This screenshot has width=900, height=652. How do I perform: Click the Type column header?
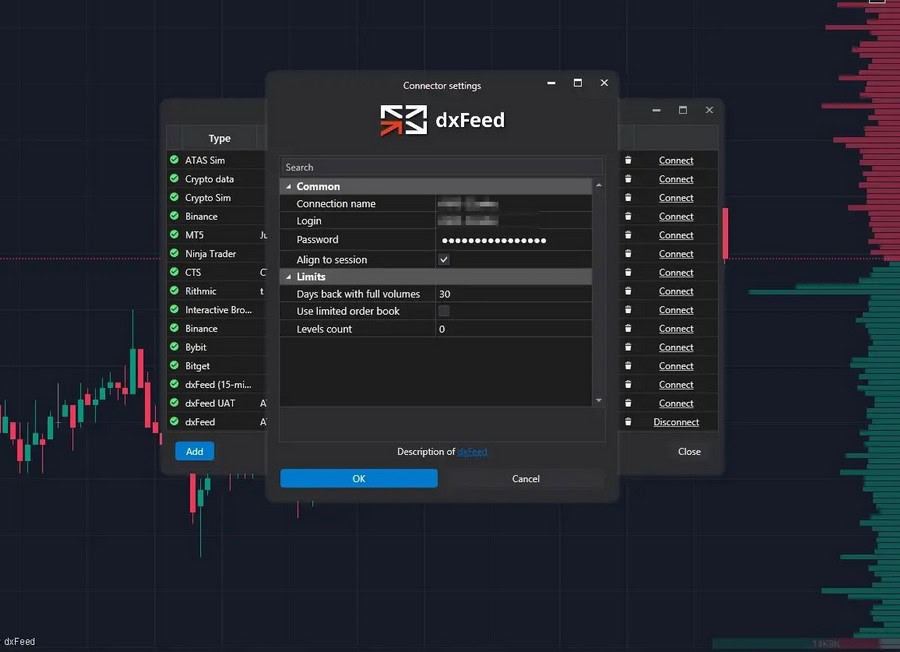(x=219, y=138)
